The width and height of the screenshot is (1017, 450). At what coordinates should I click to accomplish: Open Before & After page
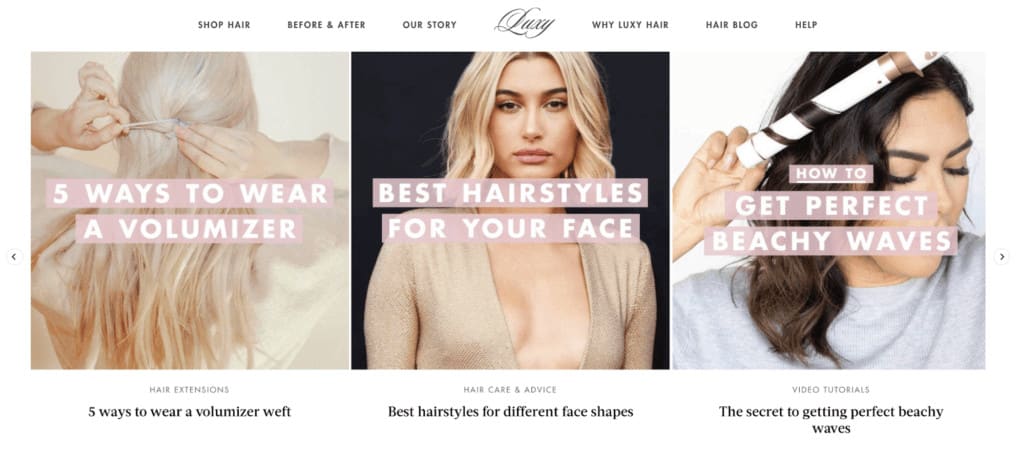click(x=326, y=25)
